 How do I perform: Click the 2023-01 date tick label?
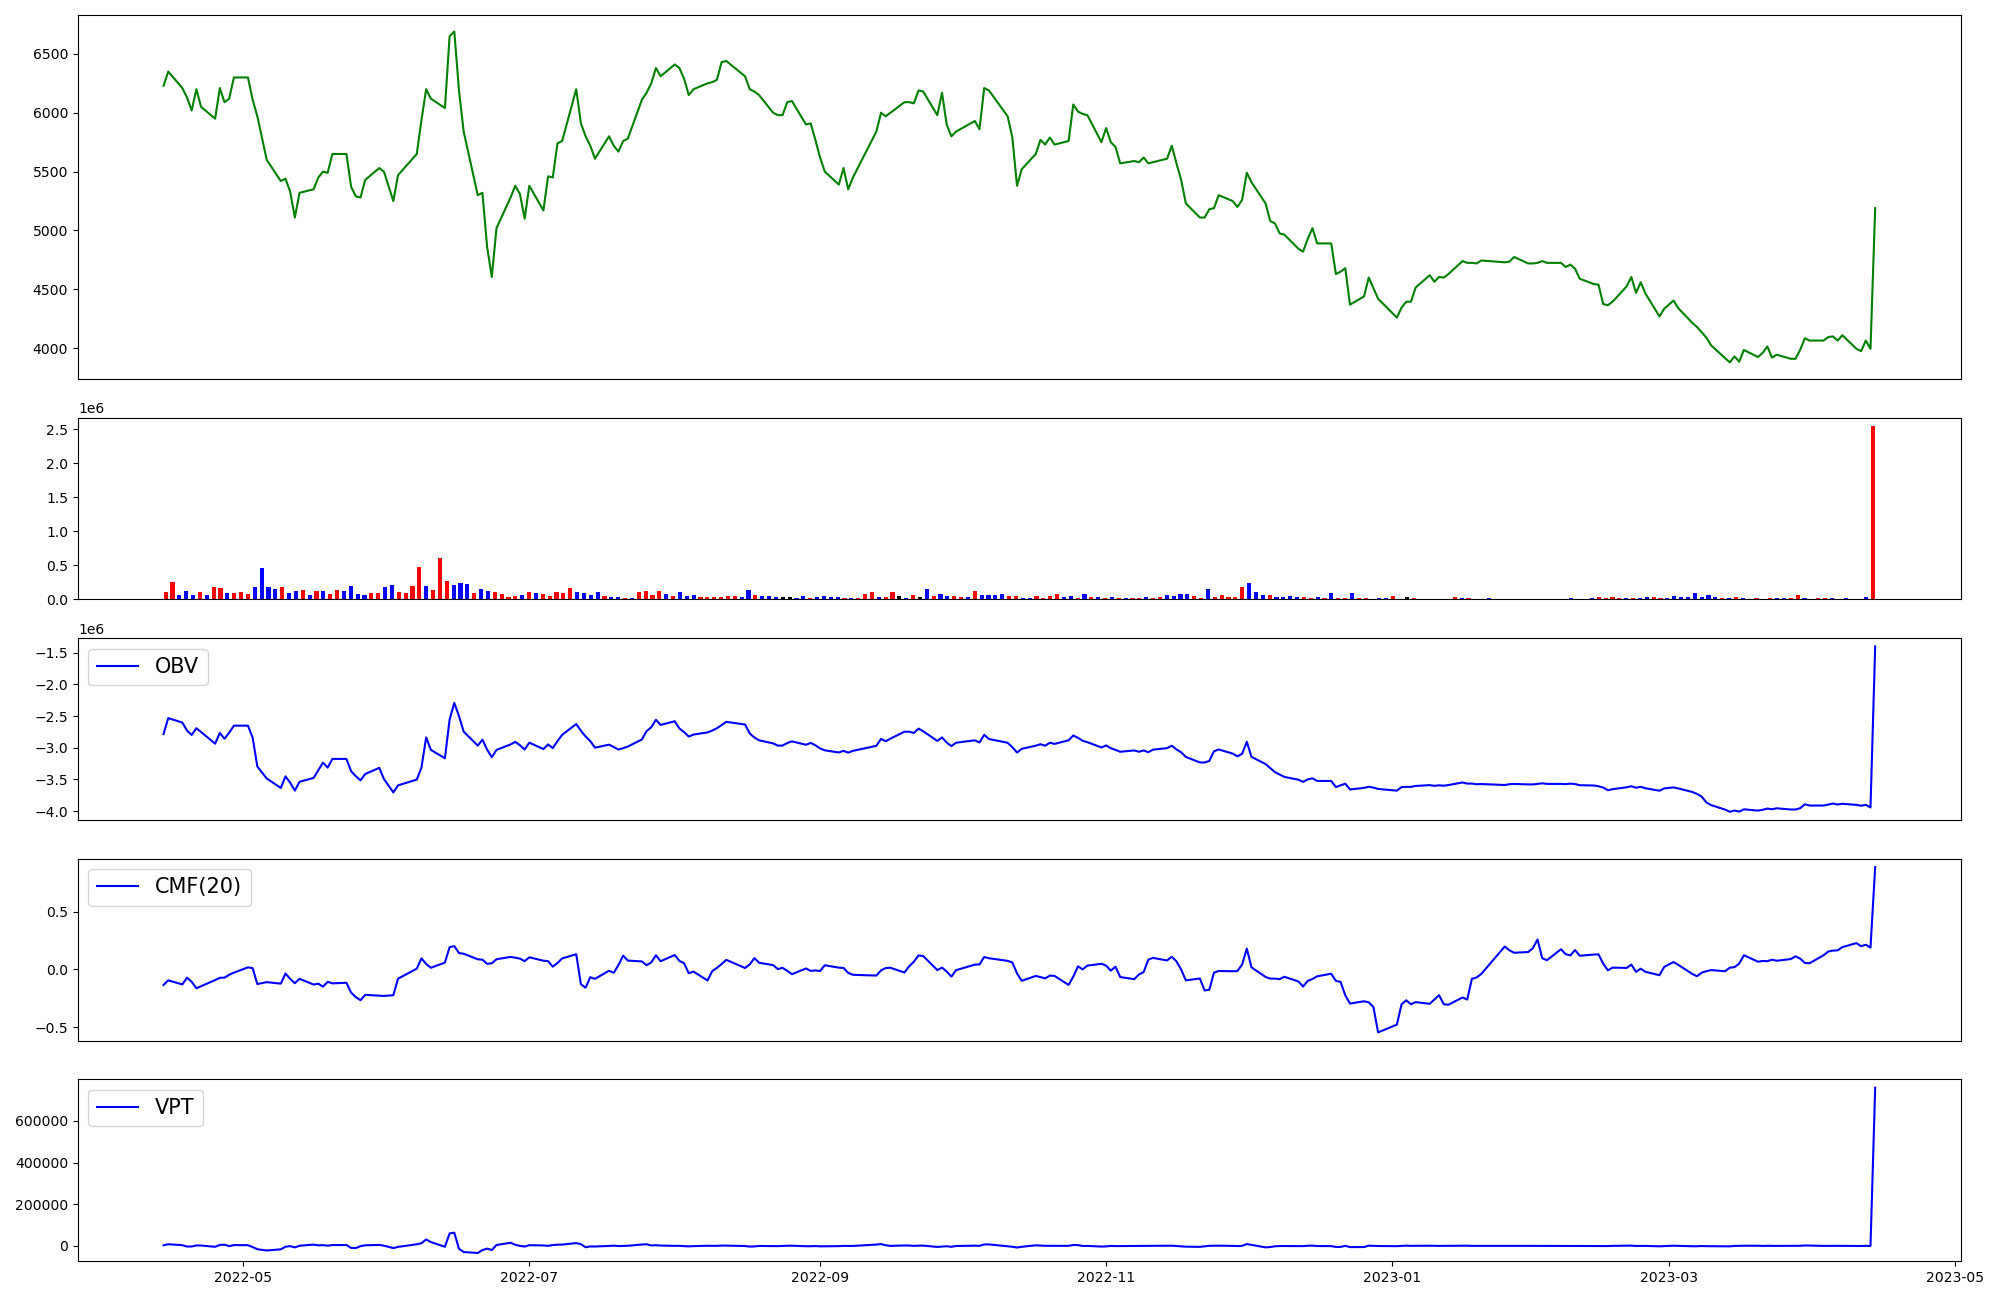(1392, 1277)
